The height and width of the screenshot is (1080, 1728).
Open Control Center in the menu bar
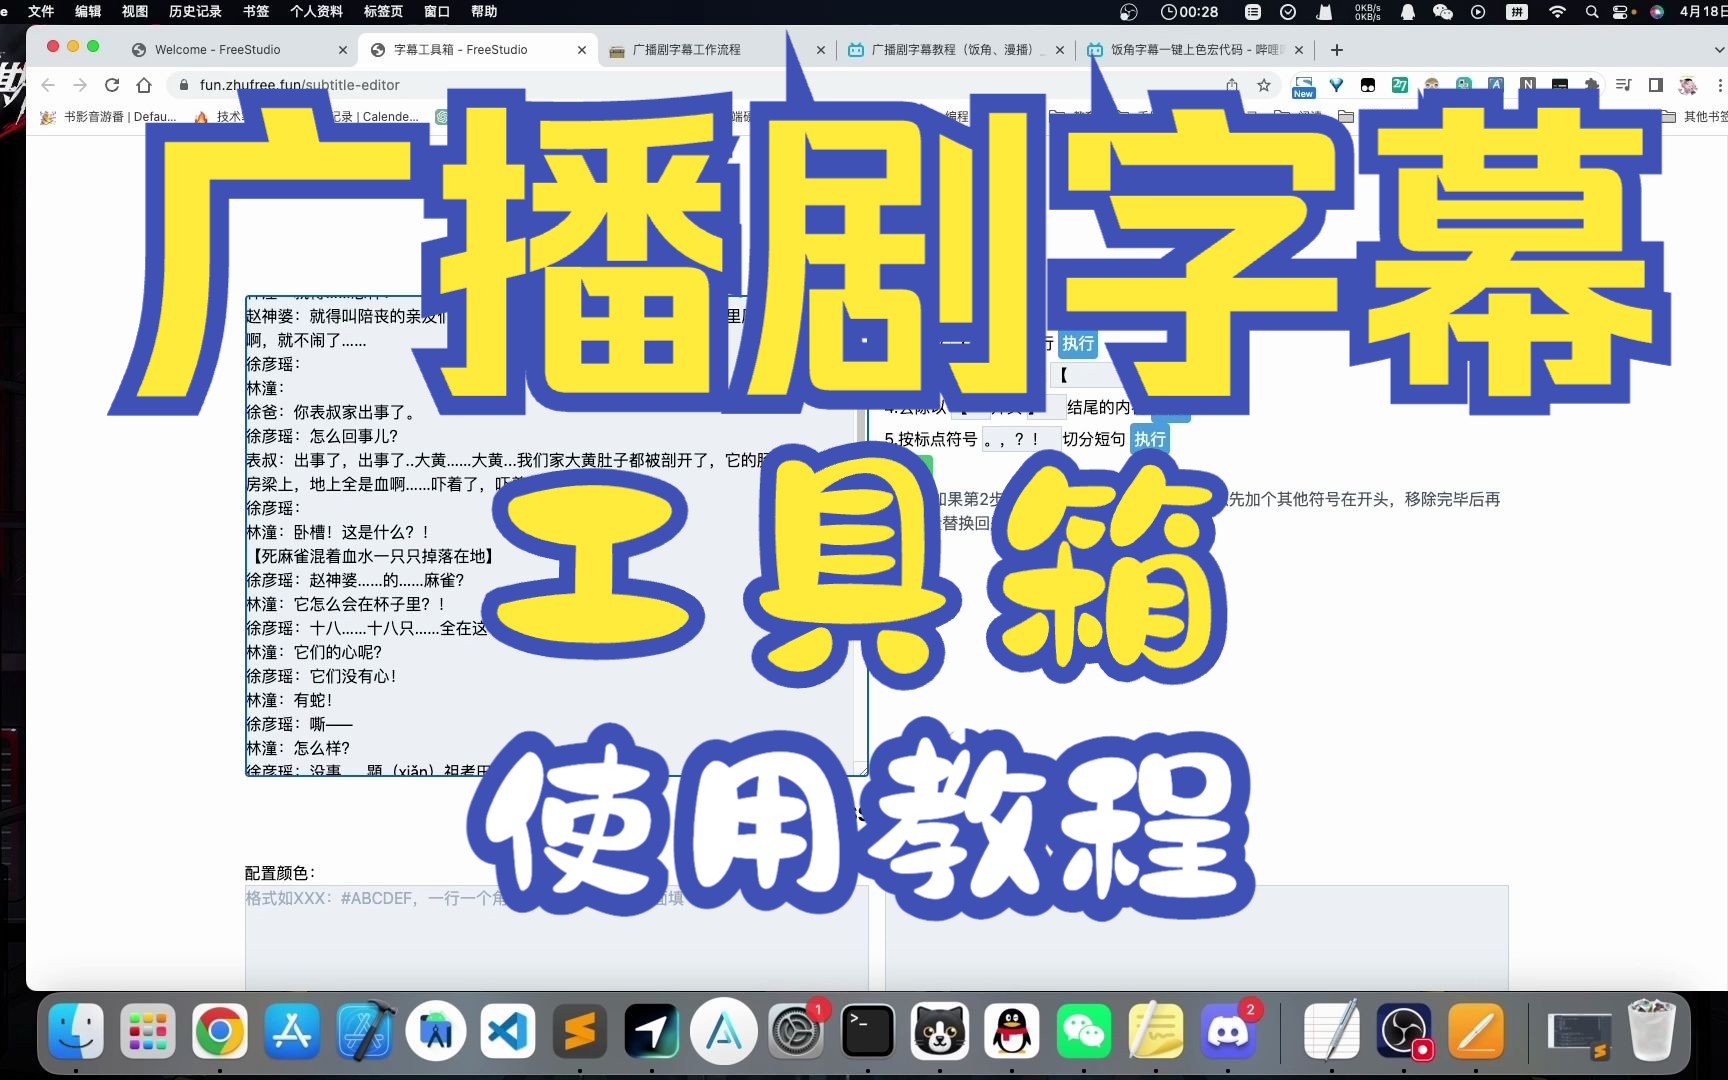(x=1623, y=12)
